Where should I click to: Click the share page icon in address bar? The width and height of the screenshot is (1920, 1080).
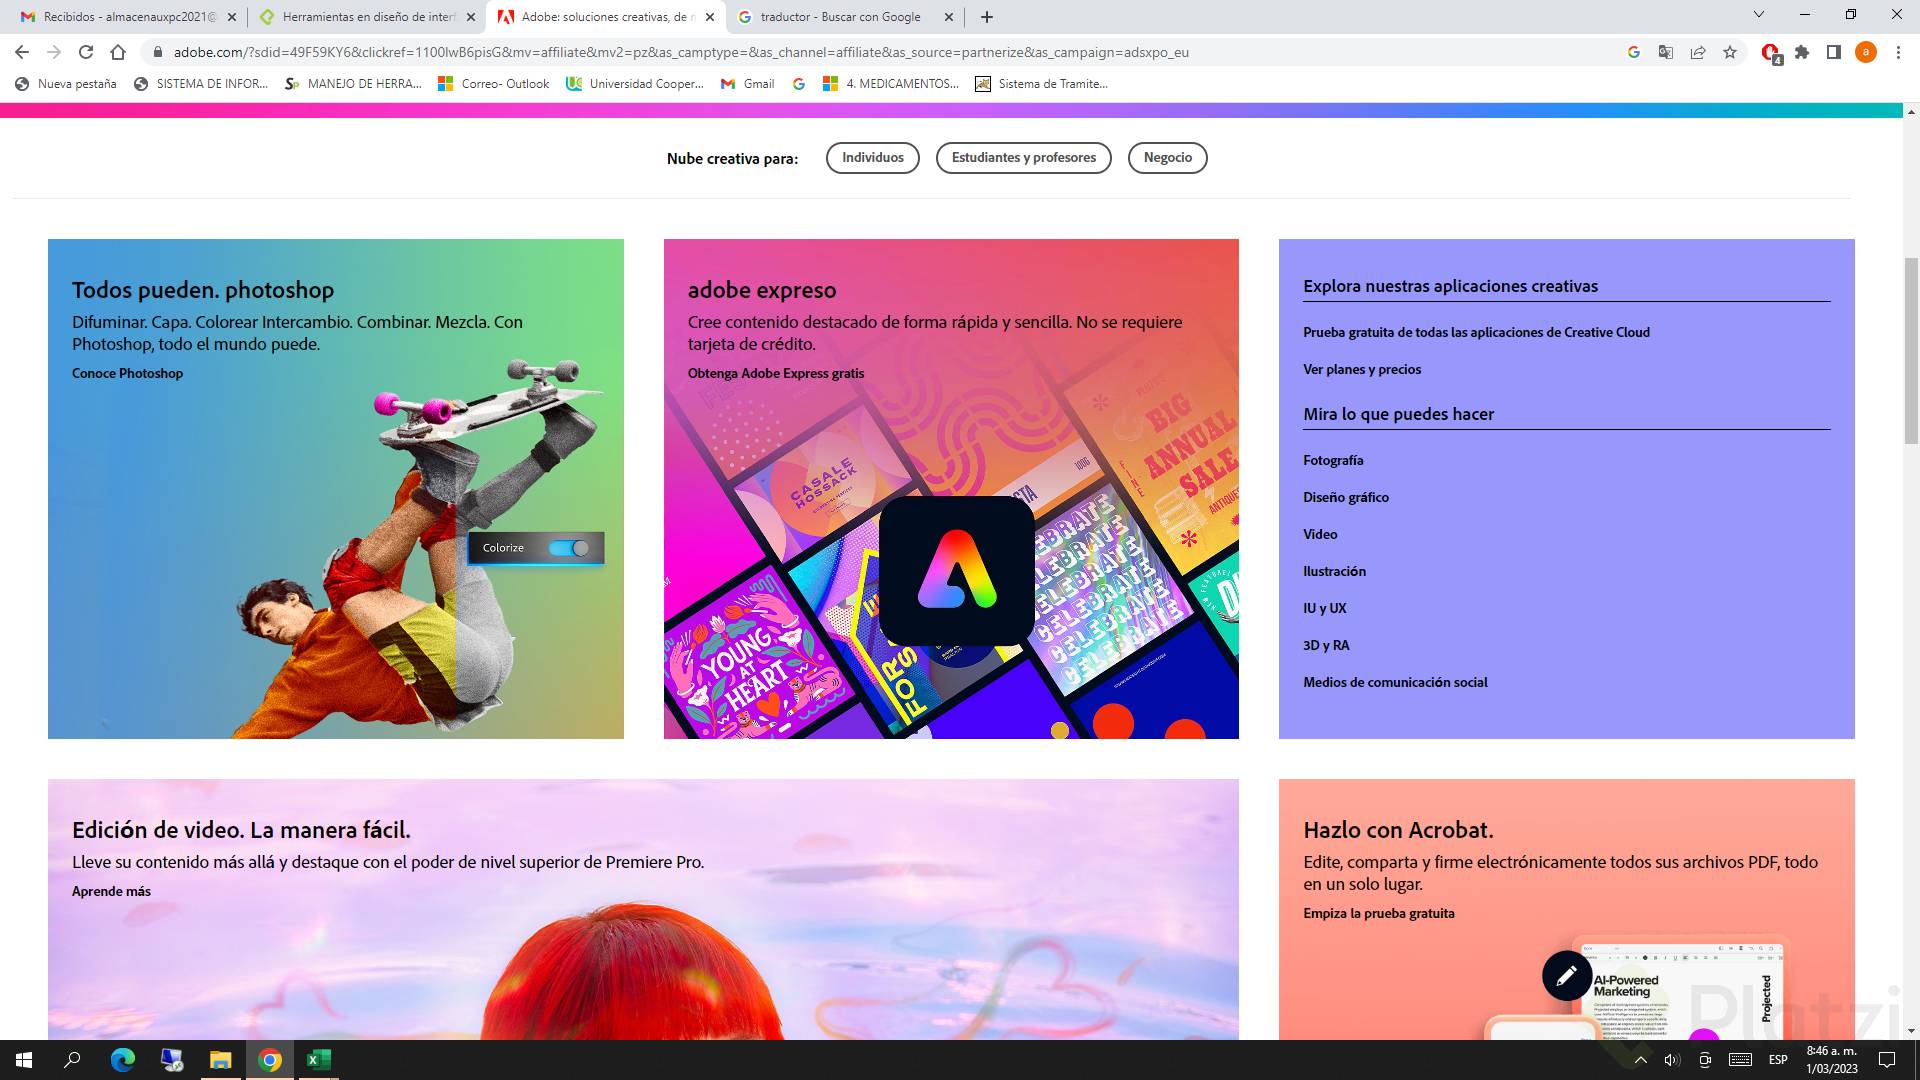1698,52
